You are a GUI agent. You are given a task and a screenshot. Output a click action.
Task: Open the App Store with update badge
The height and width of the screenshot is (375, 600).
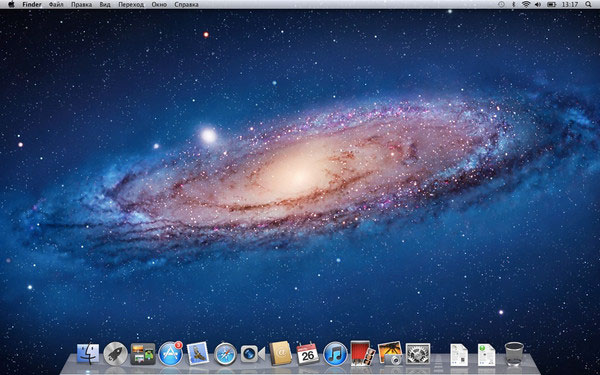point(171,353)
